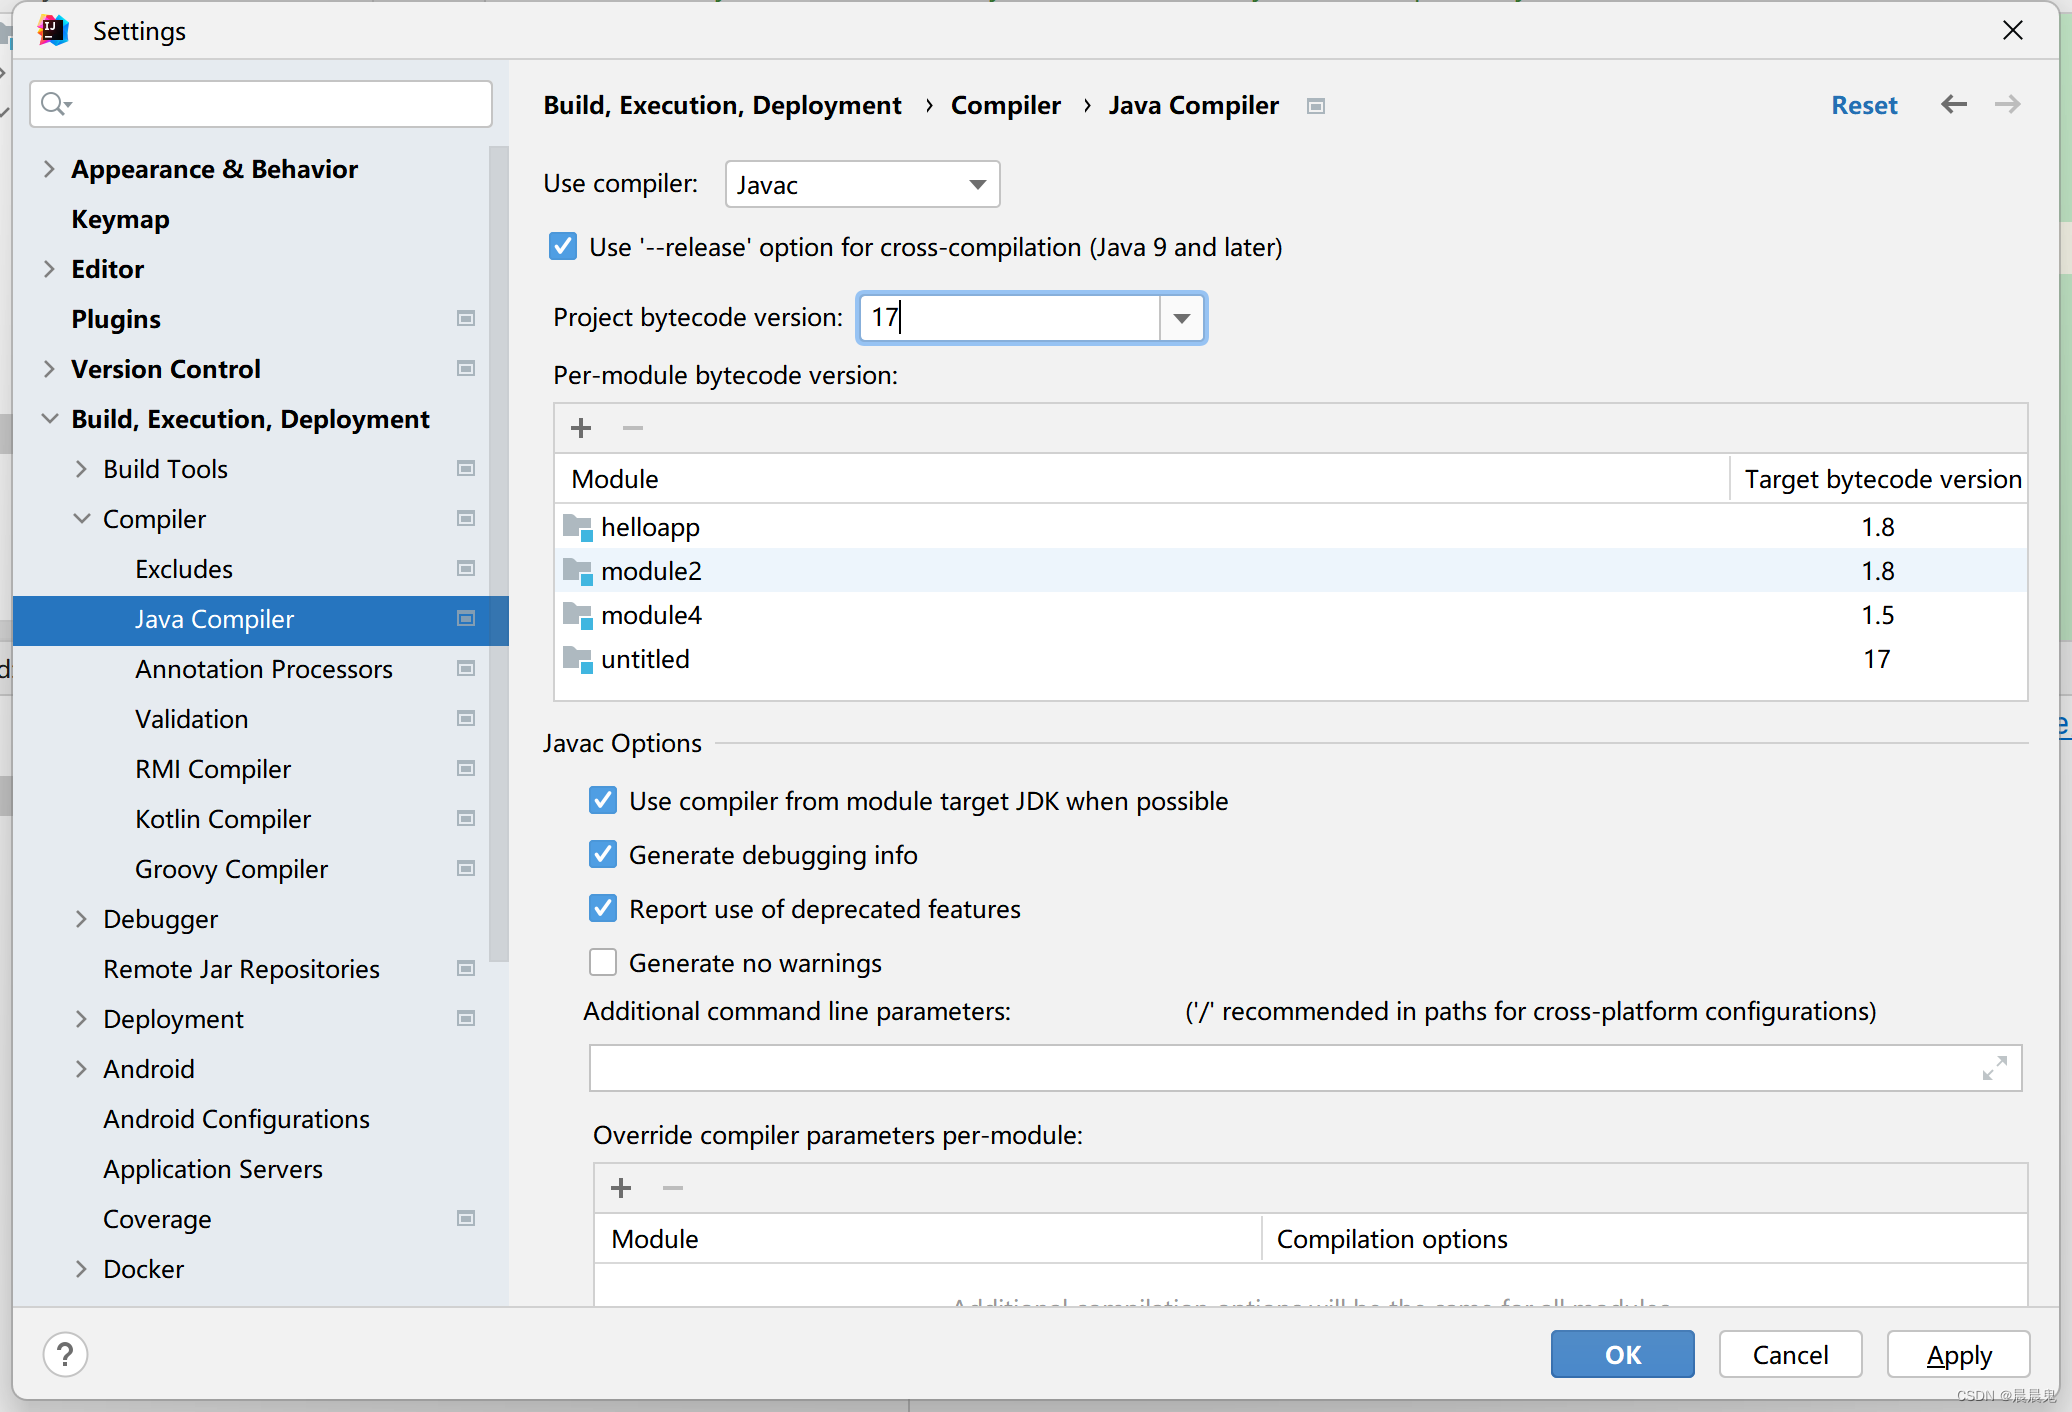Click the additional command line parameters field

point(1280,1068)
